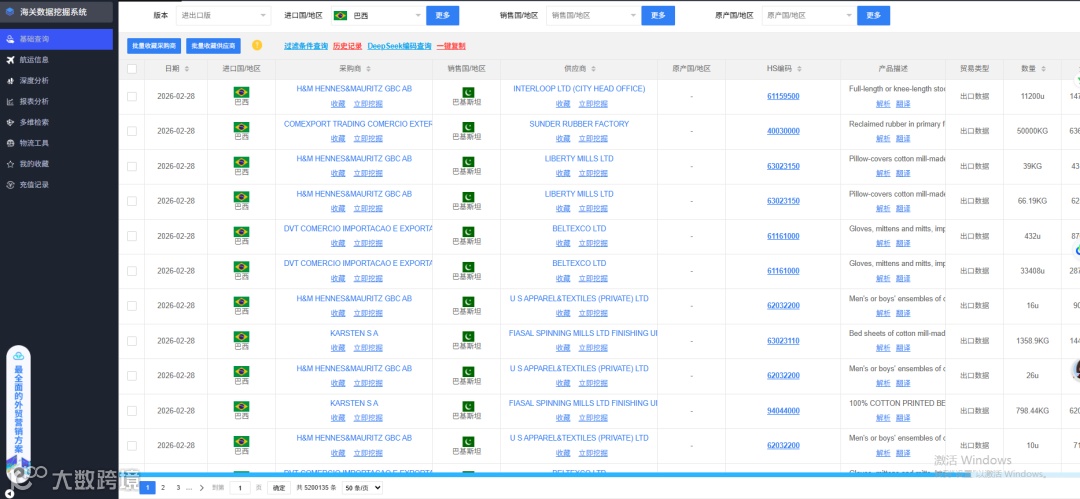The height and width of the screenshot is (499, 1080).
Task: Click the chart icon beside 深度分析
Action: point(10,81)
